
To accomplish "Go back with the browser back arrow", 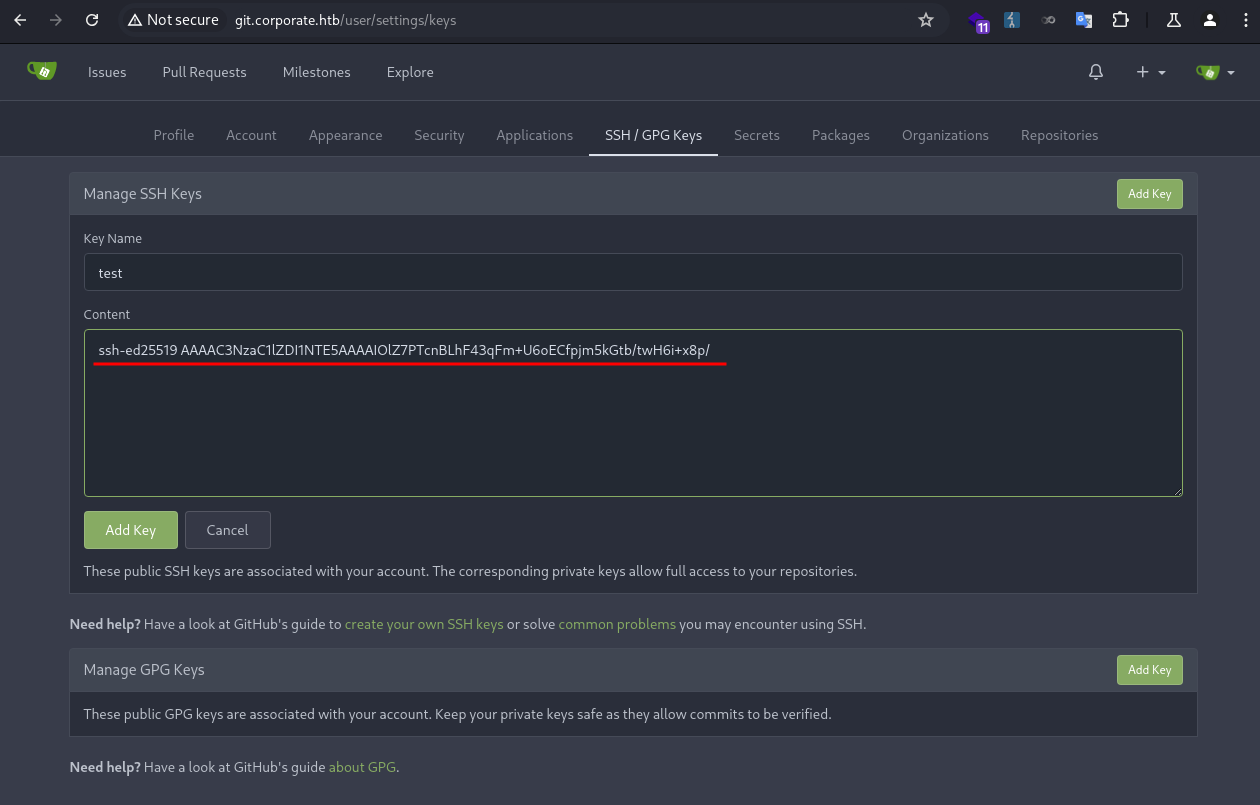I will tap(20, 20).
